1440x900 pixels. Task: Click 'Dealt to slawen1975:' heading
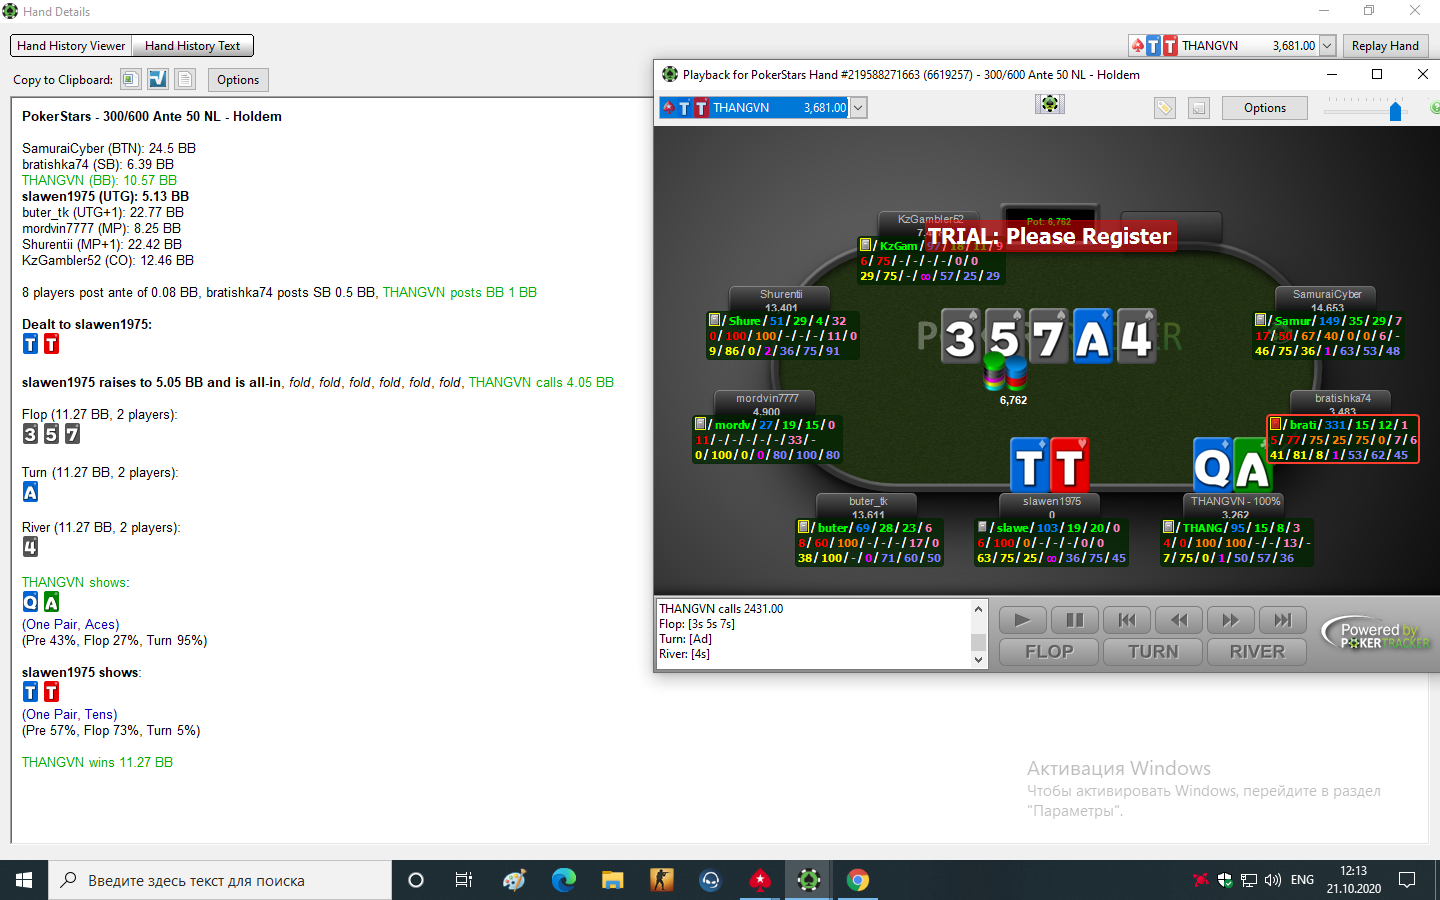click(x=87, y=324)
